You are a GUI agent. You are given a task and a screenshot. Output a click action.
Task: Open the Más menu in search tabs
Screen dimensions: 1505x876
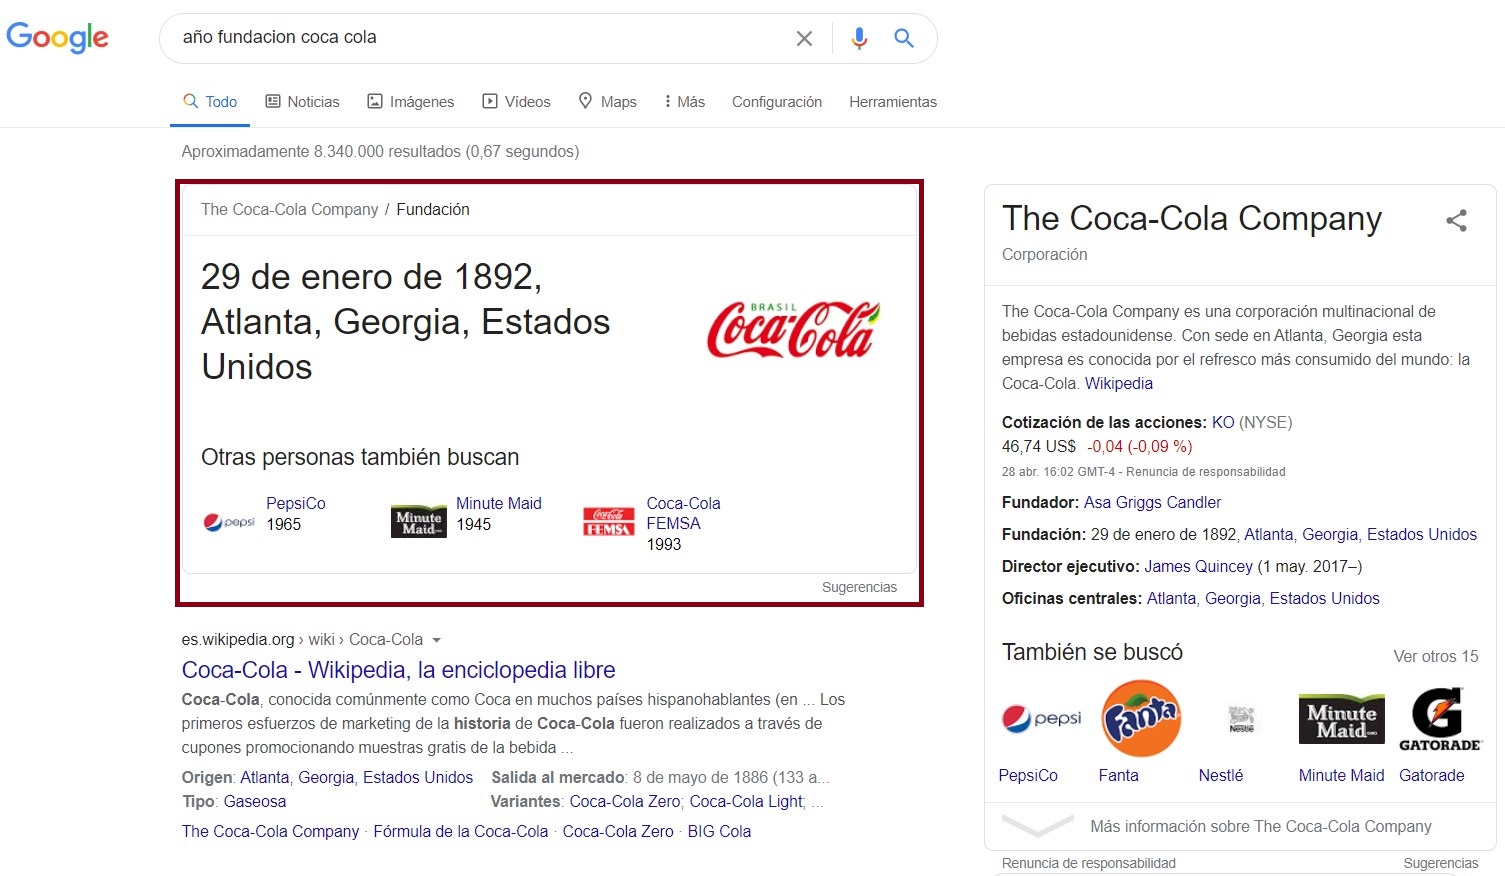pyautogui.click(x=685, y=102)
